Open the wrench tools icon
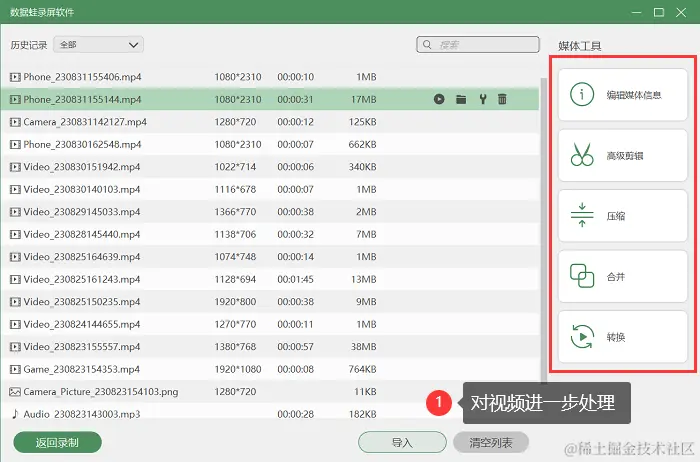Viewport: 700px width, 462px height. pos(483,99)
